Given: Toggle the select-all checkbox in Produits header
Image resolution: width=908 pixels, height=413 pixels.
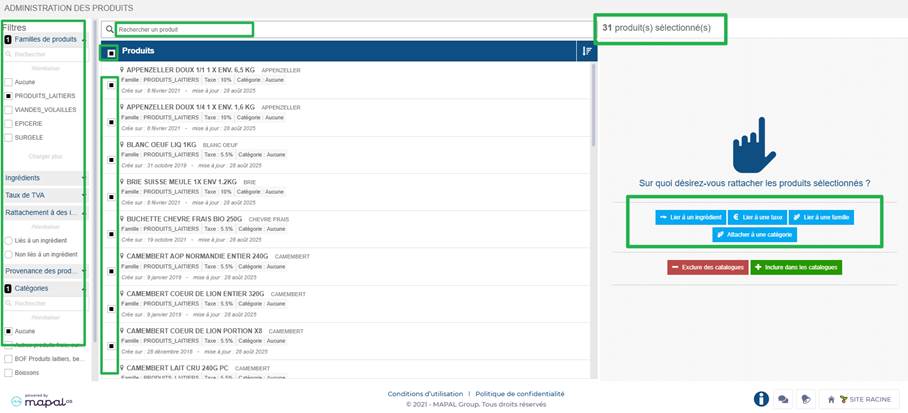Looking at the screenshot, I should point(110,52).
